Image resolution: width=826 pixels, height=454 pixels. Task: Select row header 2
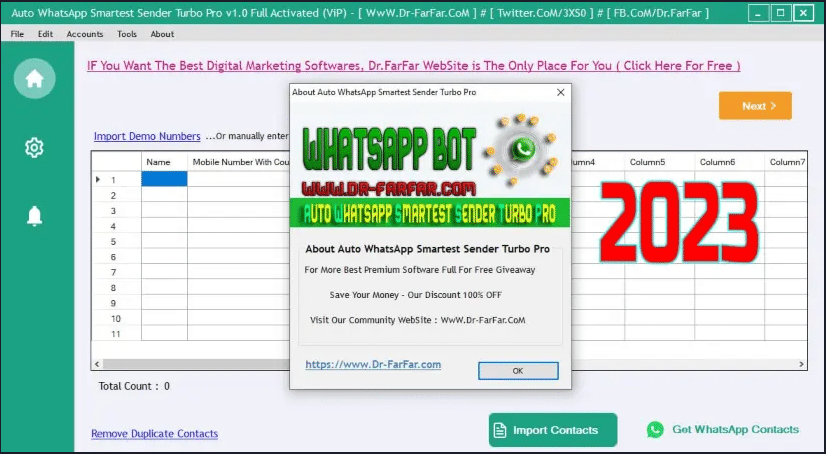(116, 195)
